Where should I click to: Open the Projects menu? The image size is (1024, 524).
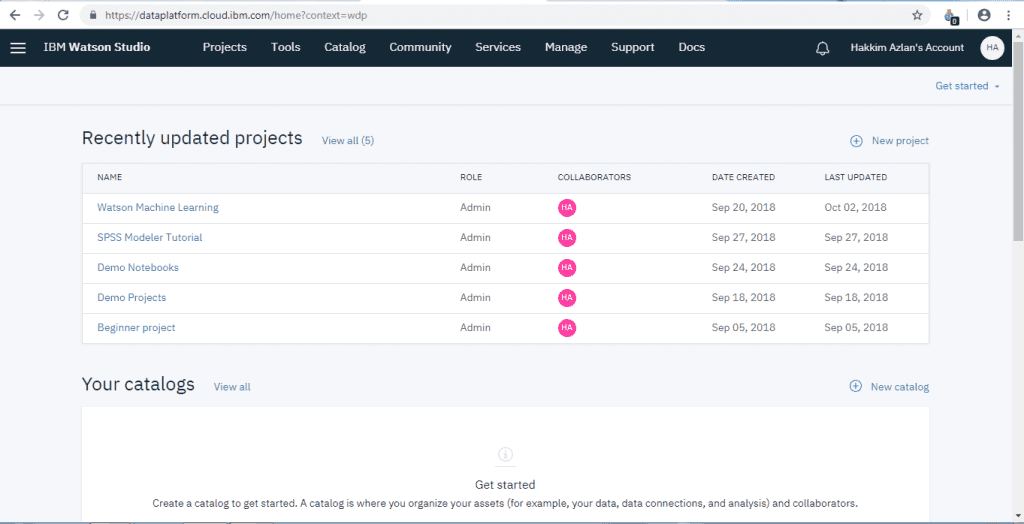point(225,48)
